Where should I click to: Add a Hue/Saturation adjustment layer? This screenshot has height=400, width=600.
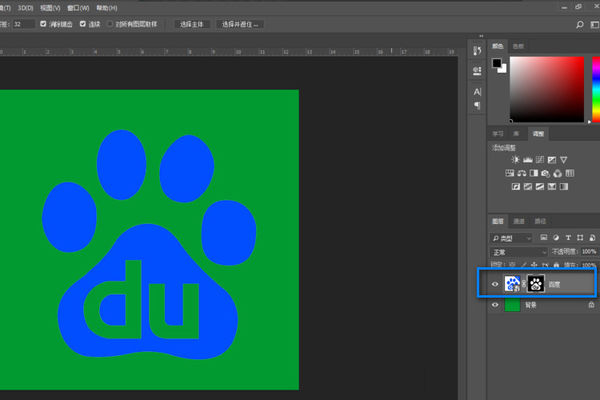tap(510, 173)
